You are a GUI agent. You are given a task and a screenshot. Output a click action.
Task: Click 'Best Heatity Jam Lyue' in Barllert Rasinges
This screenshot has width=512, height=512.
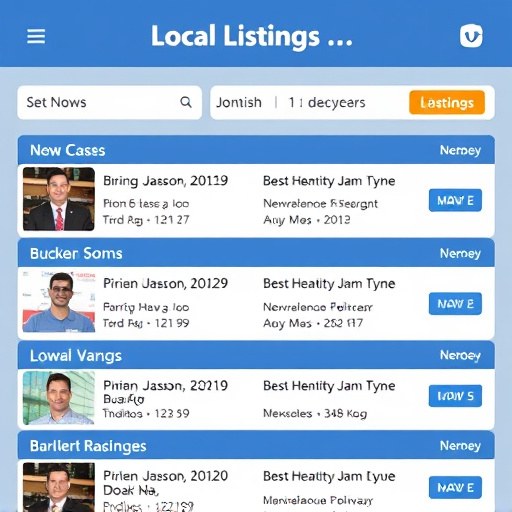pyautogui.click(x=329, y=476)
